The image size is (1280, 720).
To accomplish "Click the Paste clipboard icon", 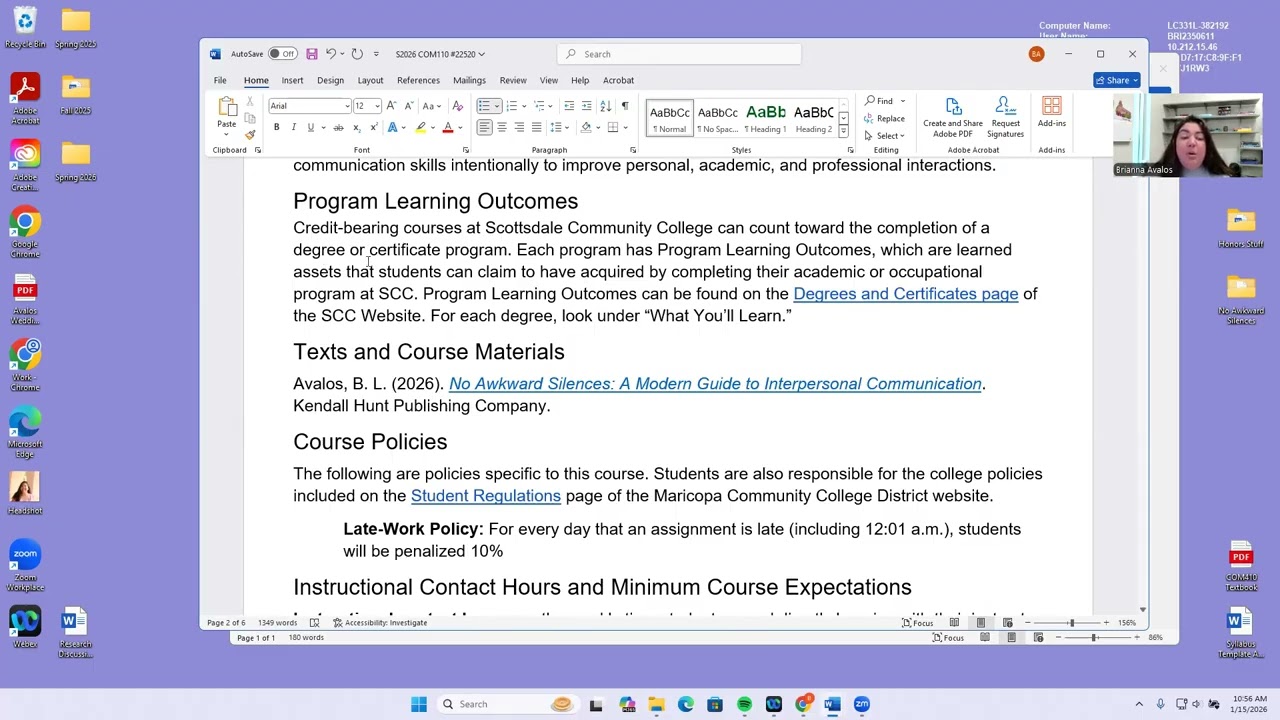I will coord(227,108).
